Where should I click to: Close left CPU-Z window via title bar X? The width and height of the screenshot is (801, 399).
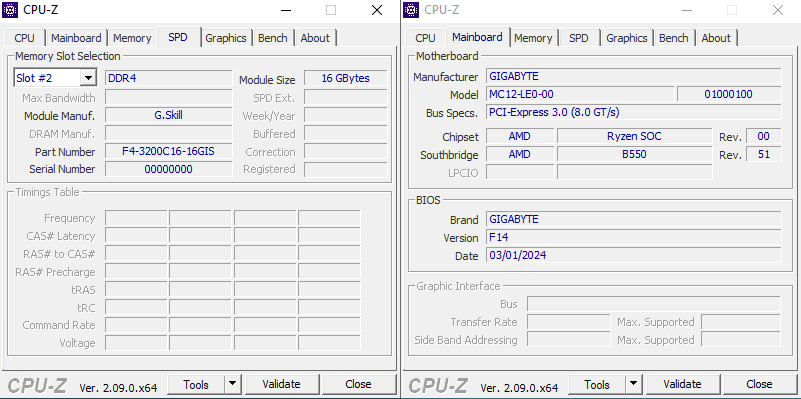pos(376,10)
